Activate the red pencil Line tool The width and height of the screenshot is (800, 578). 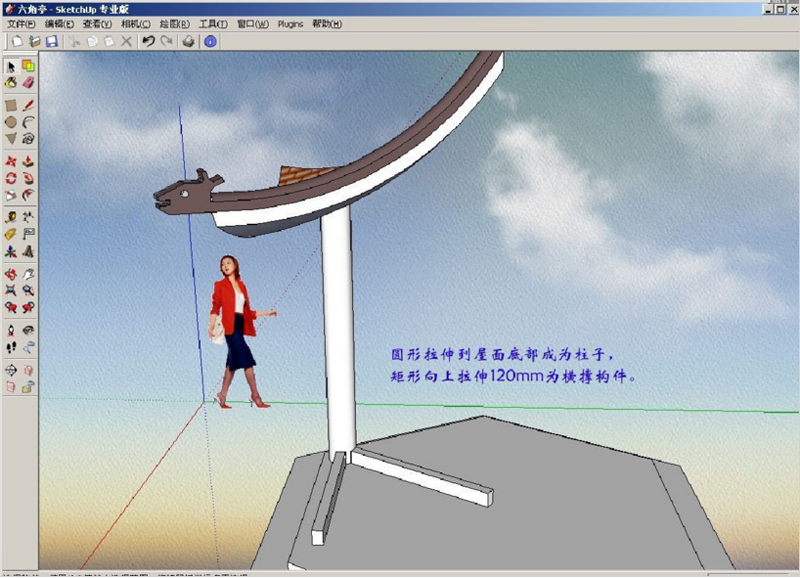(28, 106)
